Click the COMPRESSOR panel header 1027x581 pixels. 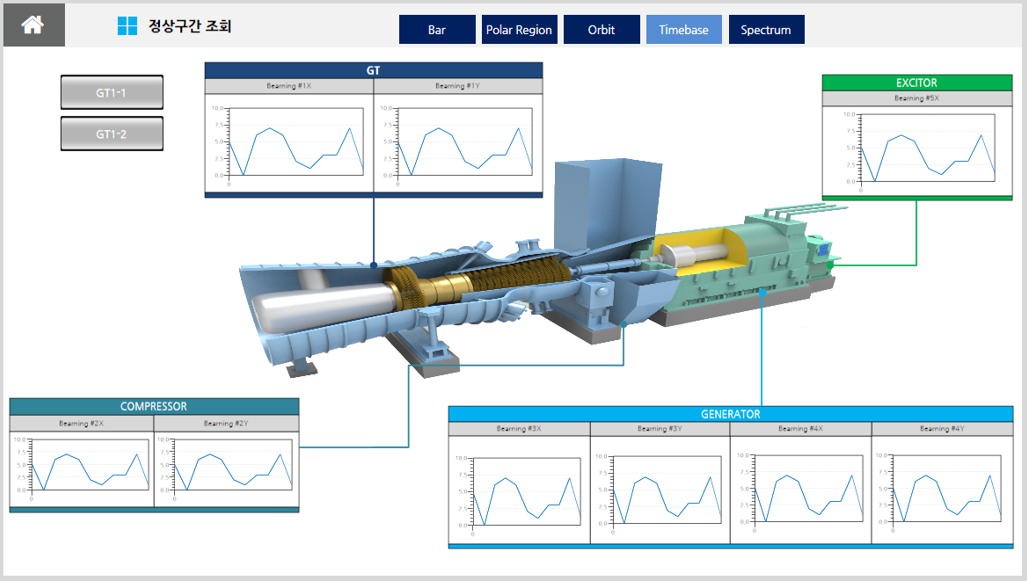click(154, 406)
